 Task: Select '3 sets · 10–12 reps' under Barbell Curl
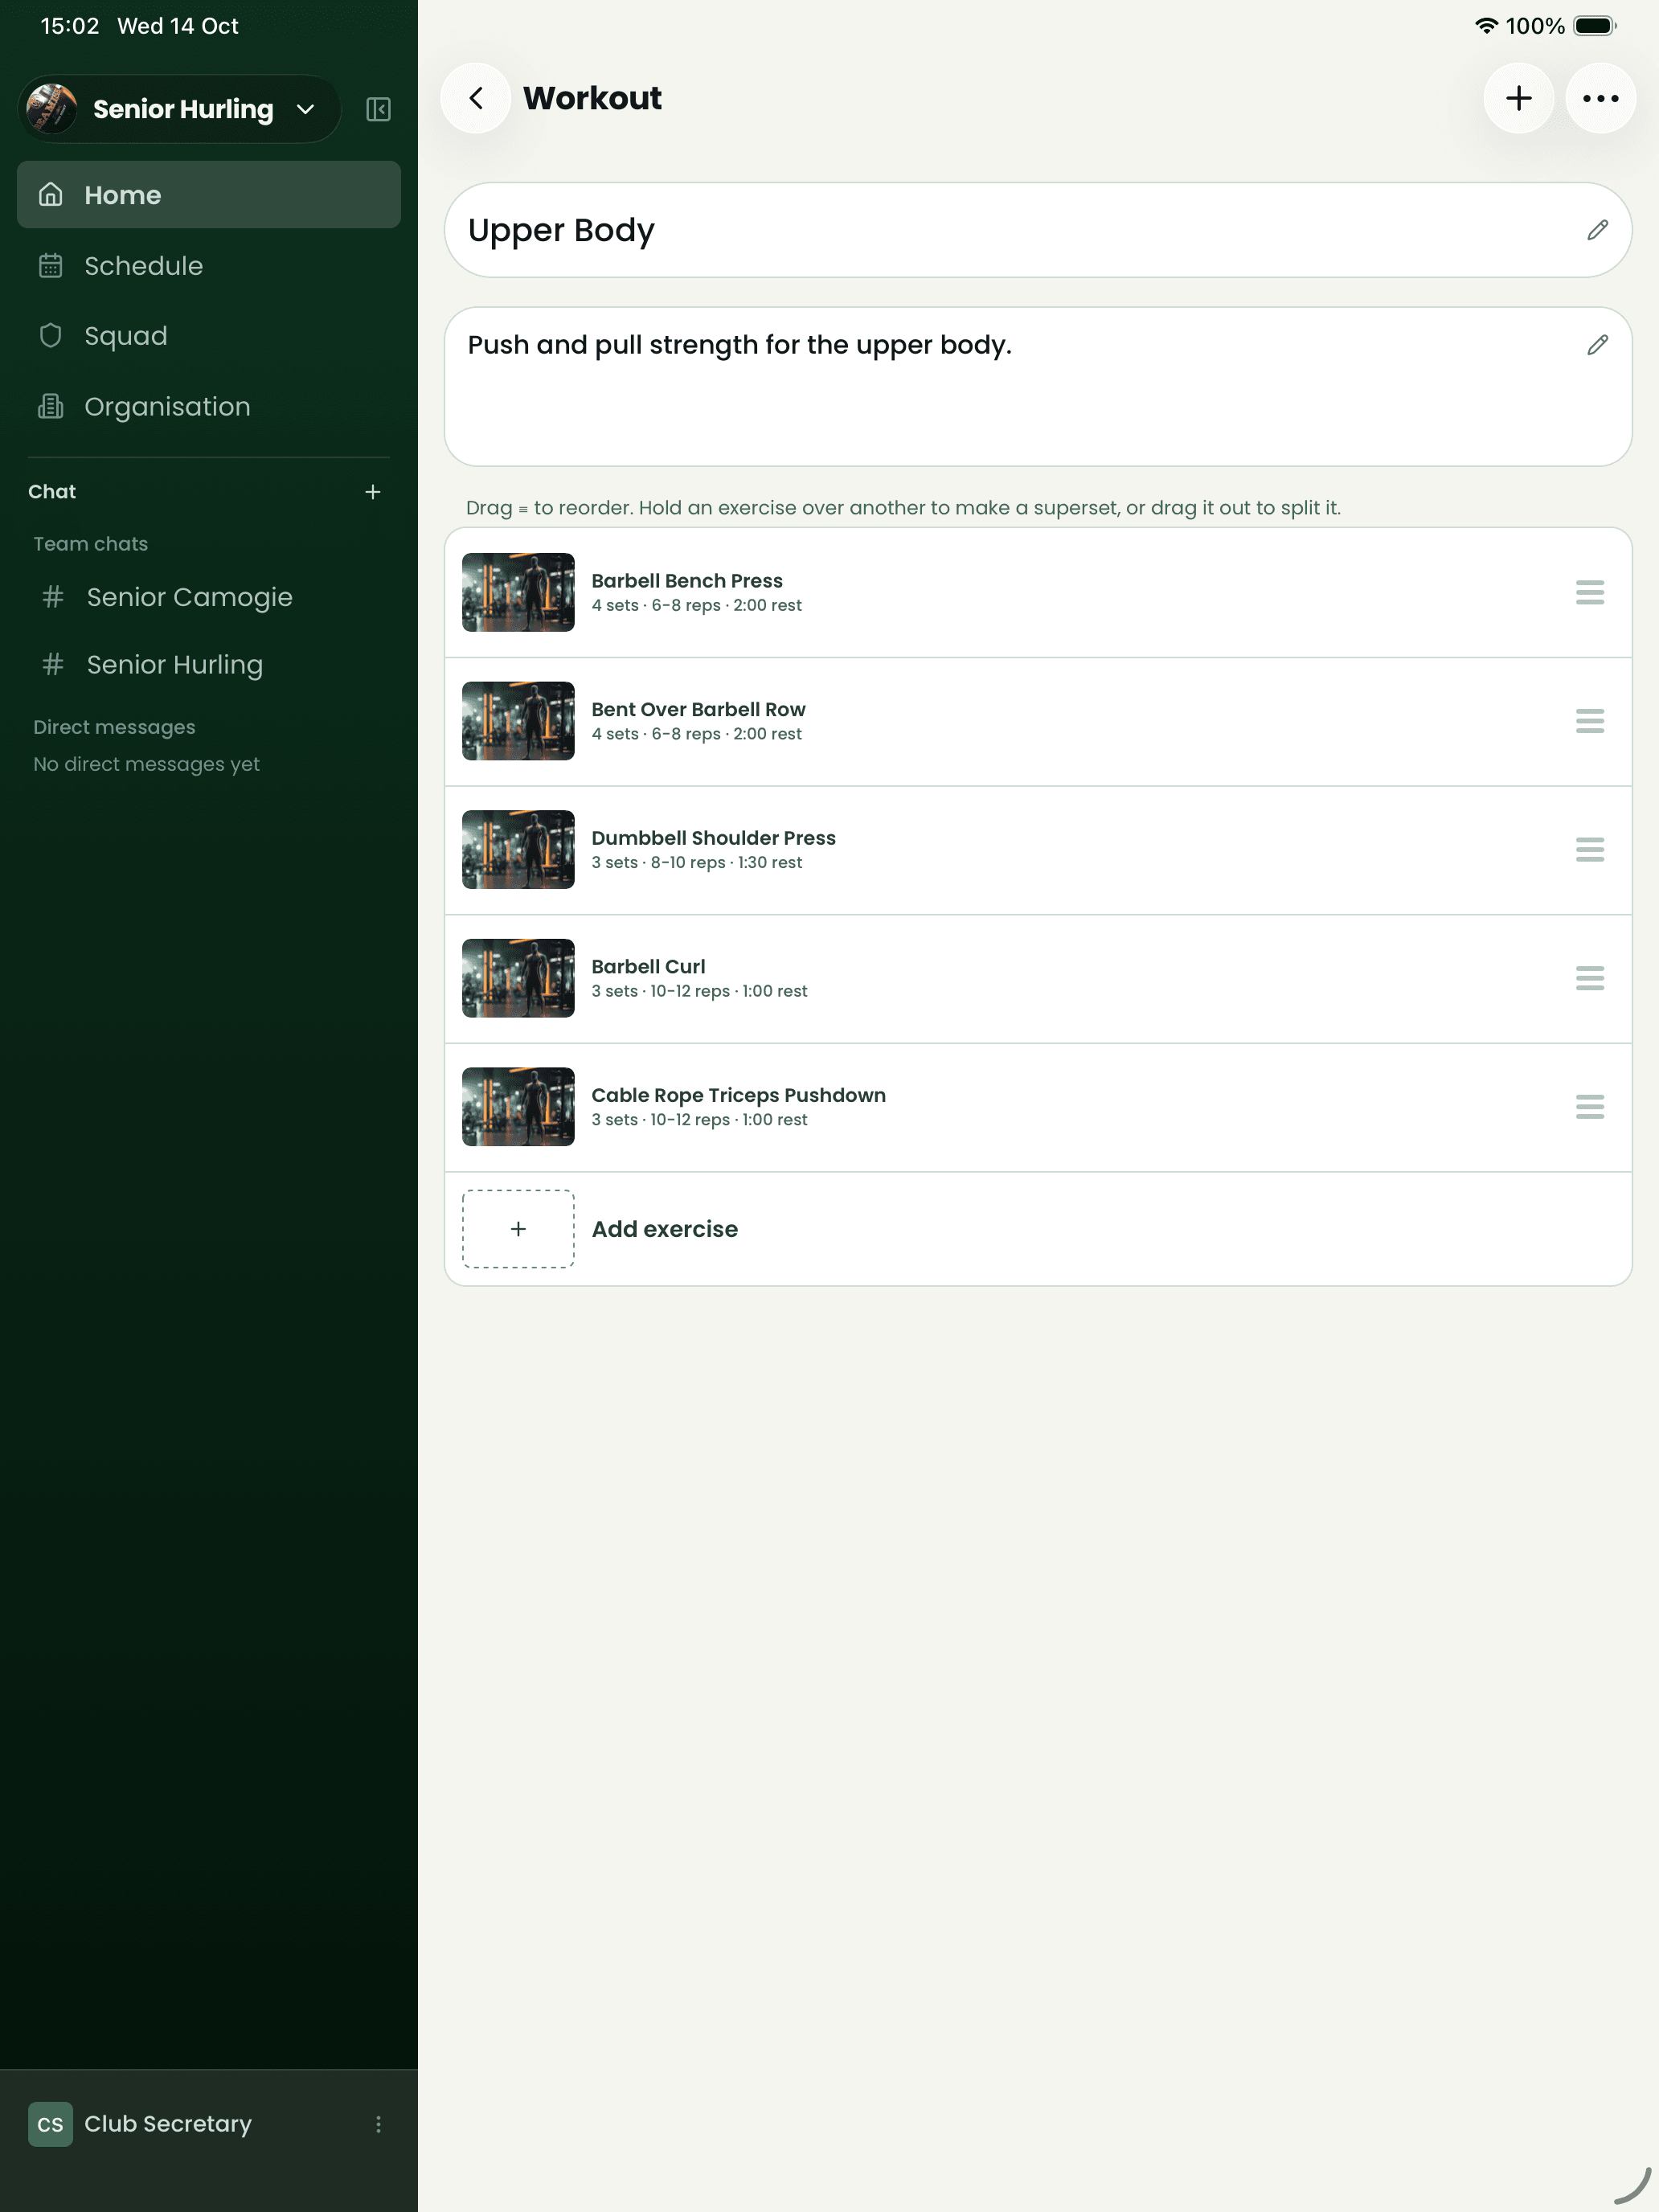(x=660, y=991)
